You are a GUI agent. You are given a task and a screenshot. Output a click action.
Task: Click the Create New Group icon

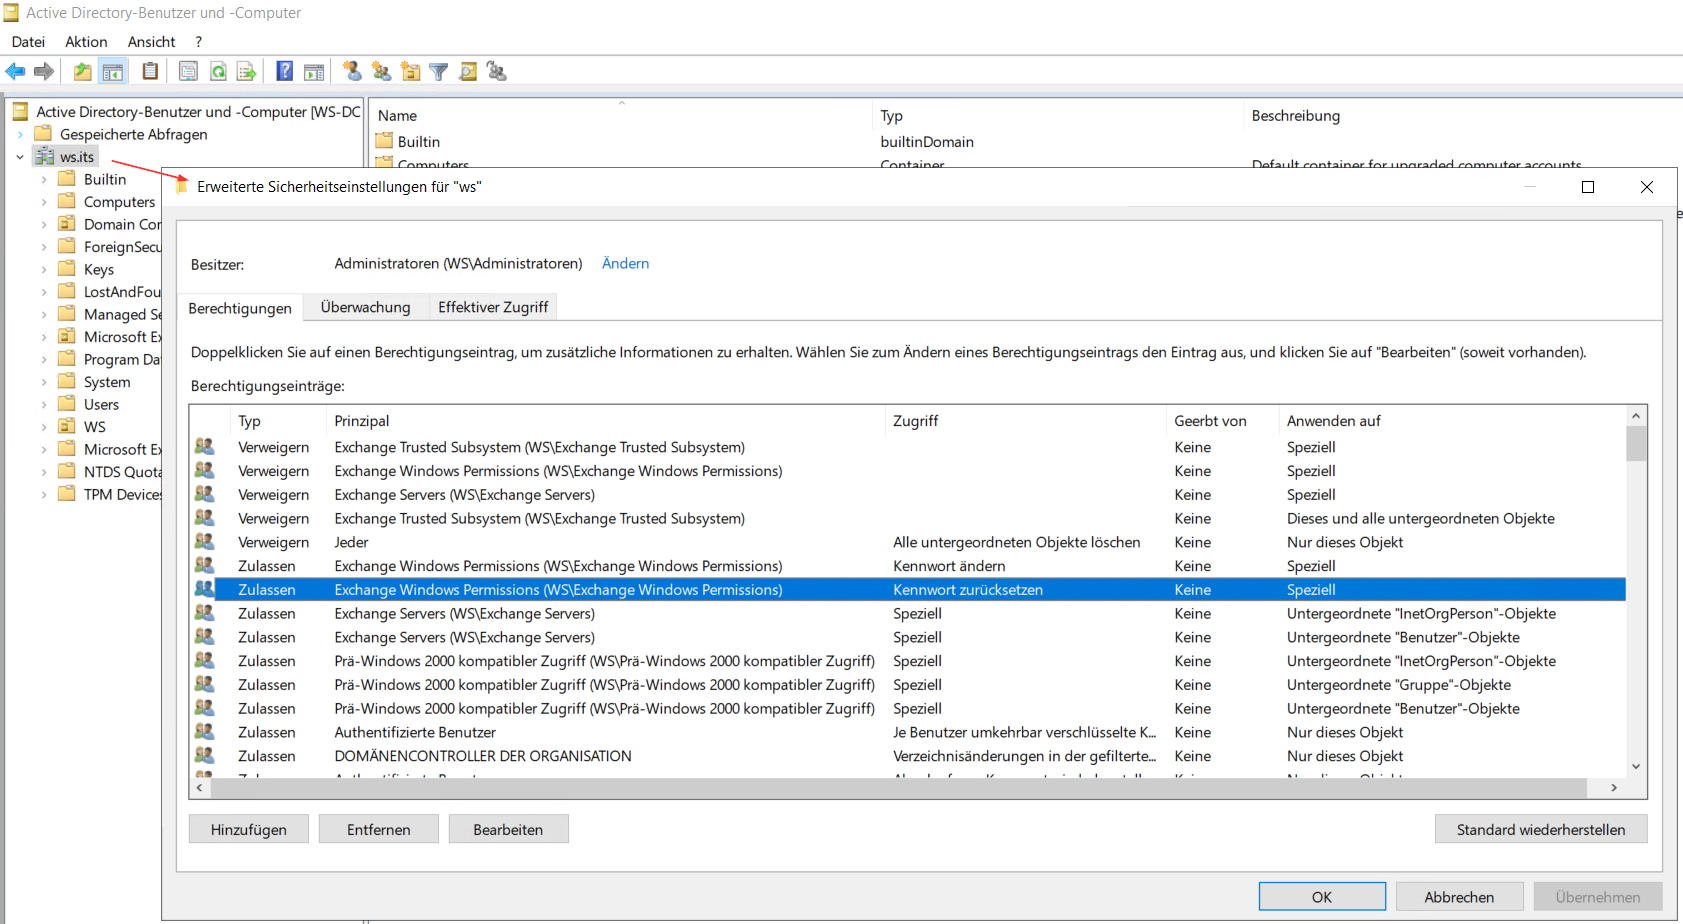[x=381, y=71]
